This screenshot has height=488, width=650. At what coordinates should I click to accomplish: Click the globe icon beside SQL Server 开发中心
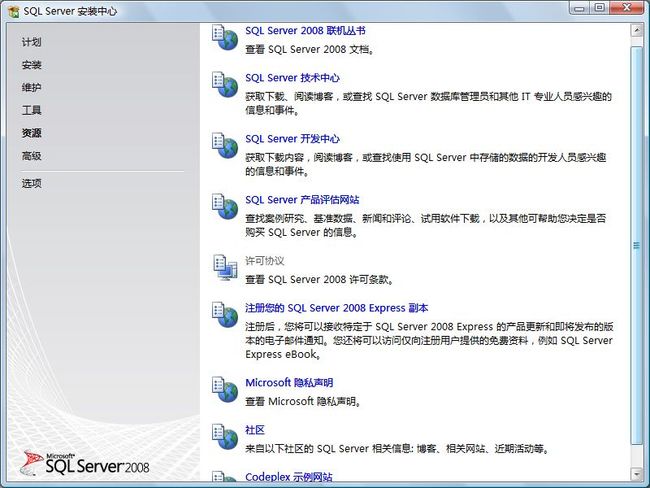point(225,146)
